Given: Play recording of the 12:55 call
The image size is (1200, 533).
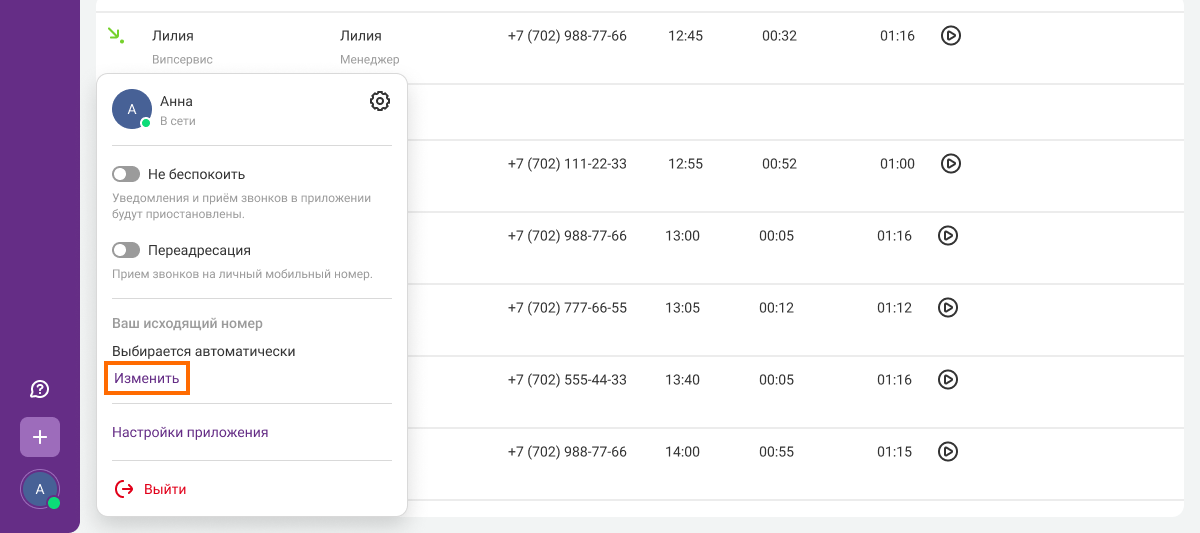Looking at the screenshot, I should [x=951, y=164].
